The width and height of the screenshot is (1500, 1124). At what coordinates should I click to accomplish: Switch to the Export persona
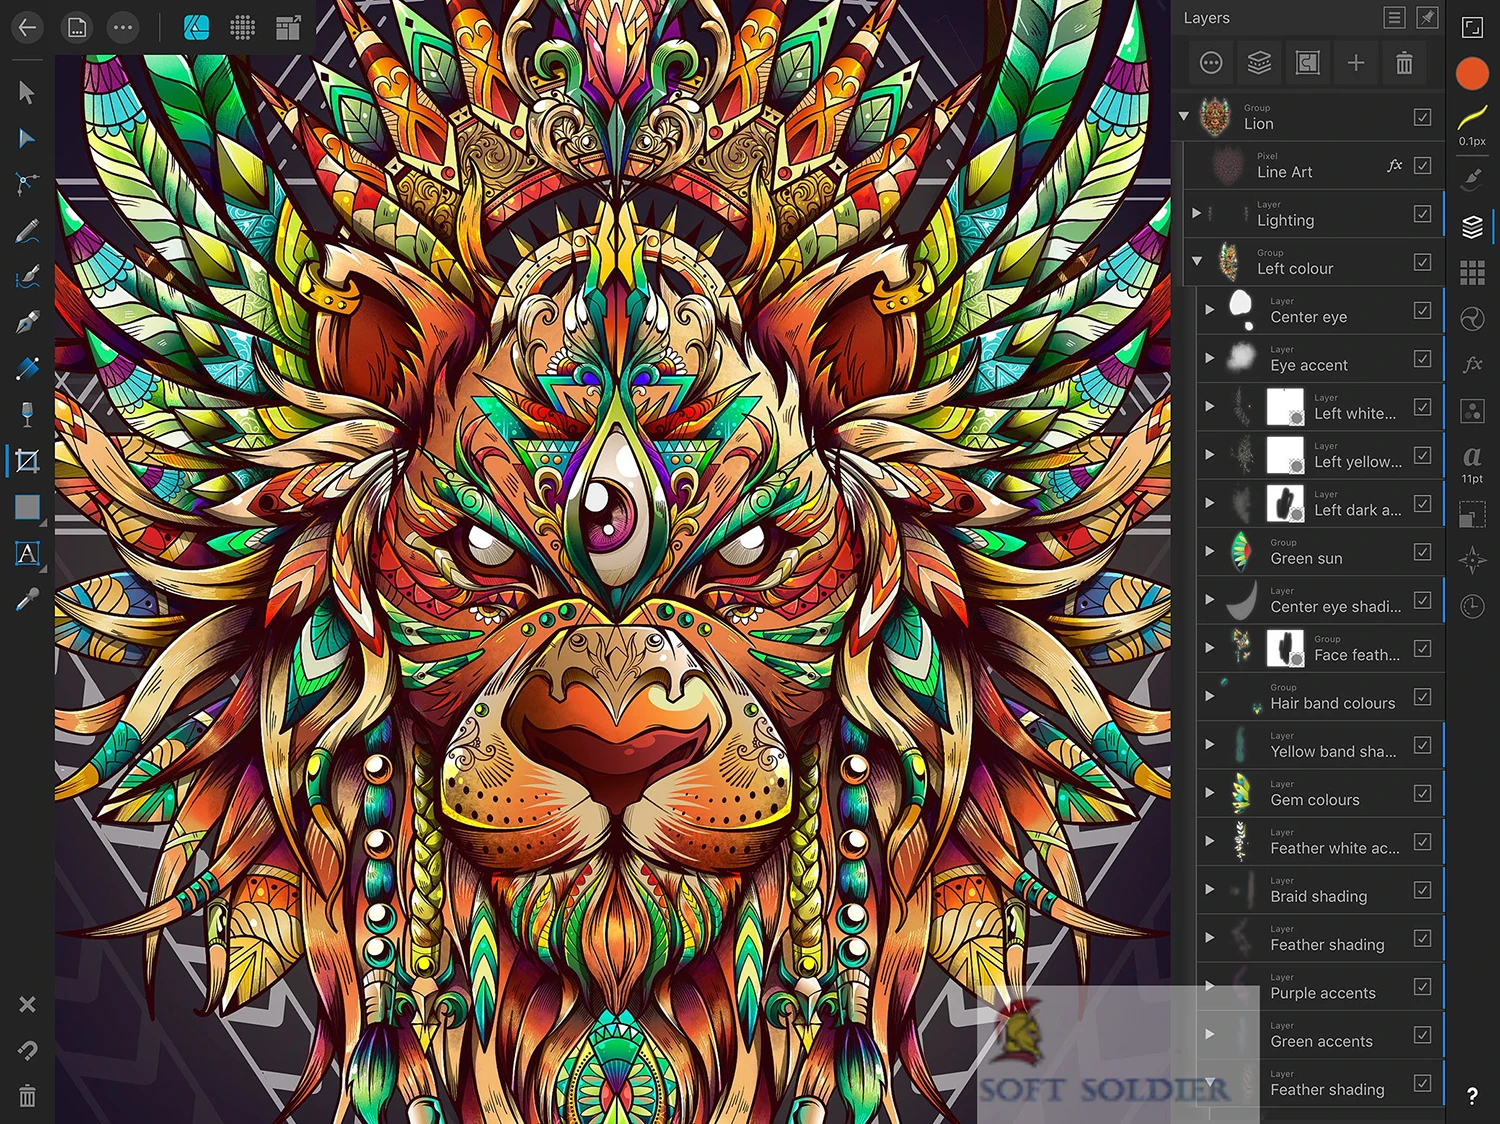[288, 28]
